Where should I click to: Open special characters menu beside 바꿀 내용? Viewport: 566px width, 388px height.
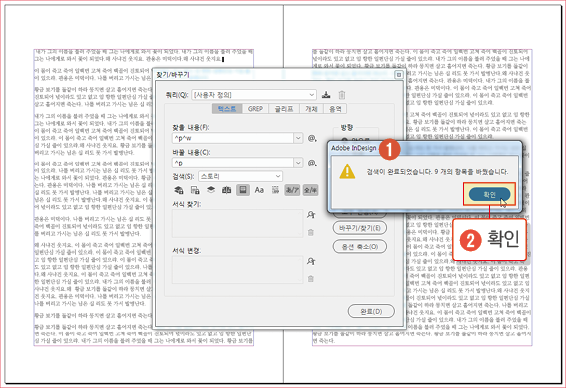tap(312, 163)
